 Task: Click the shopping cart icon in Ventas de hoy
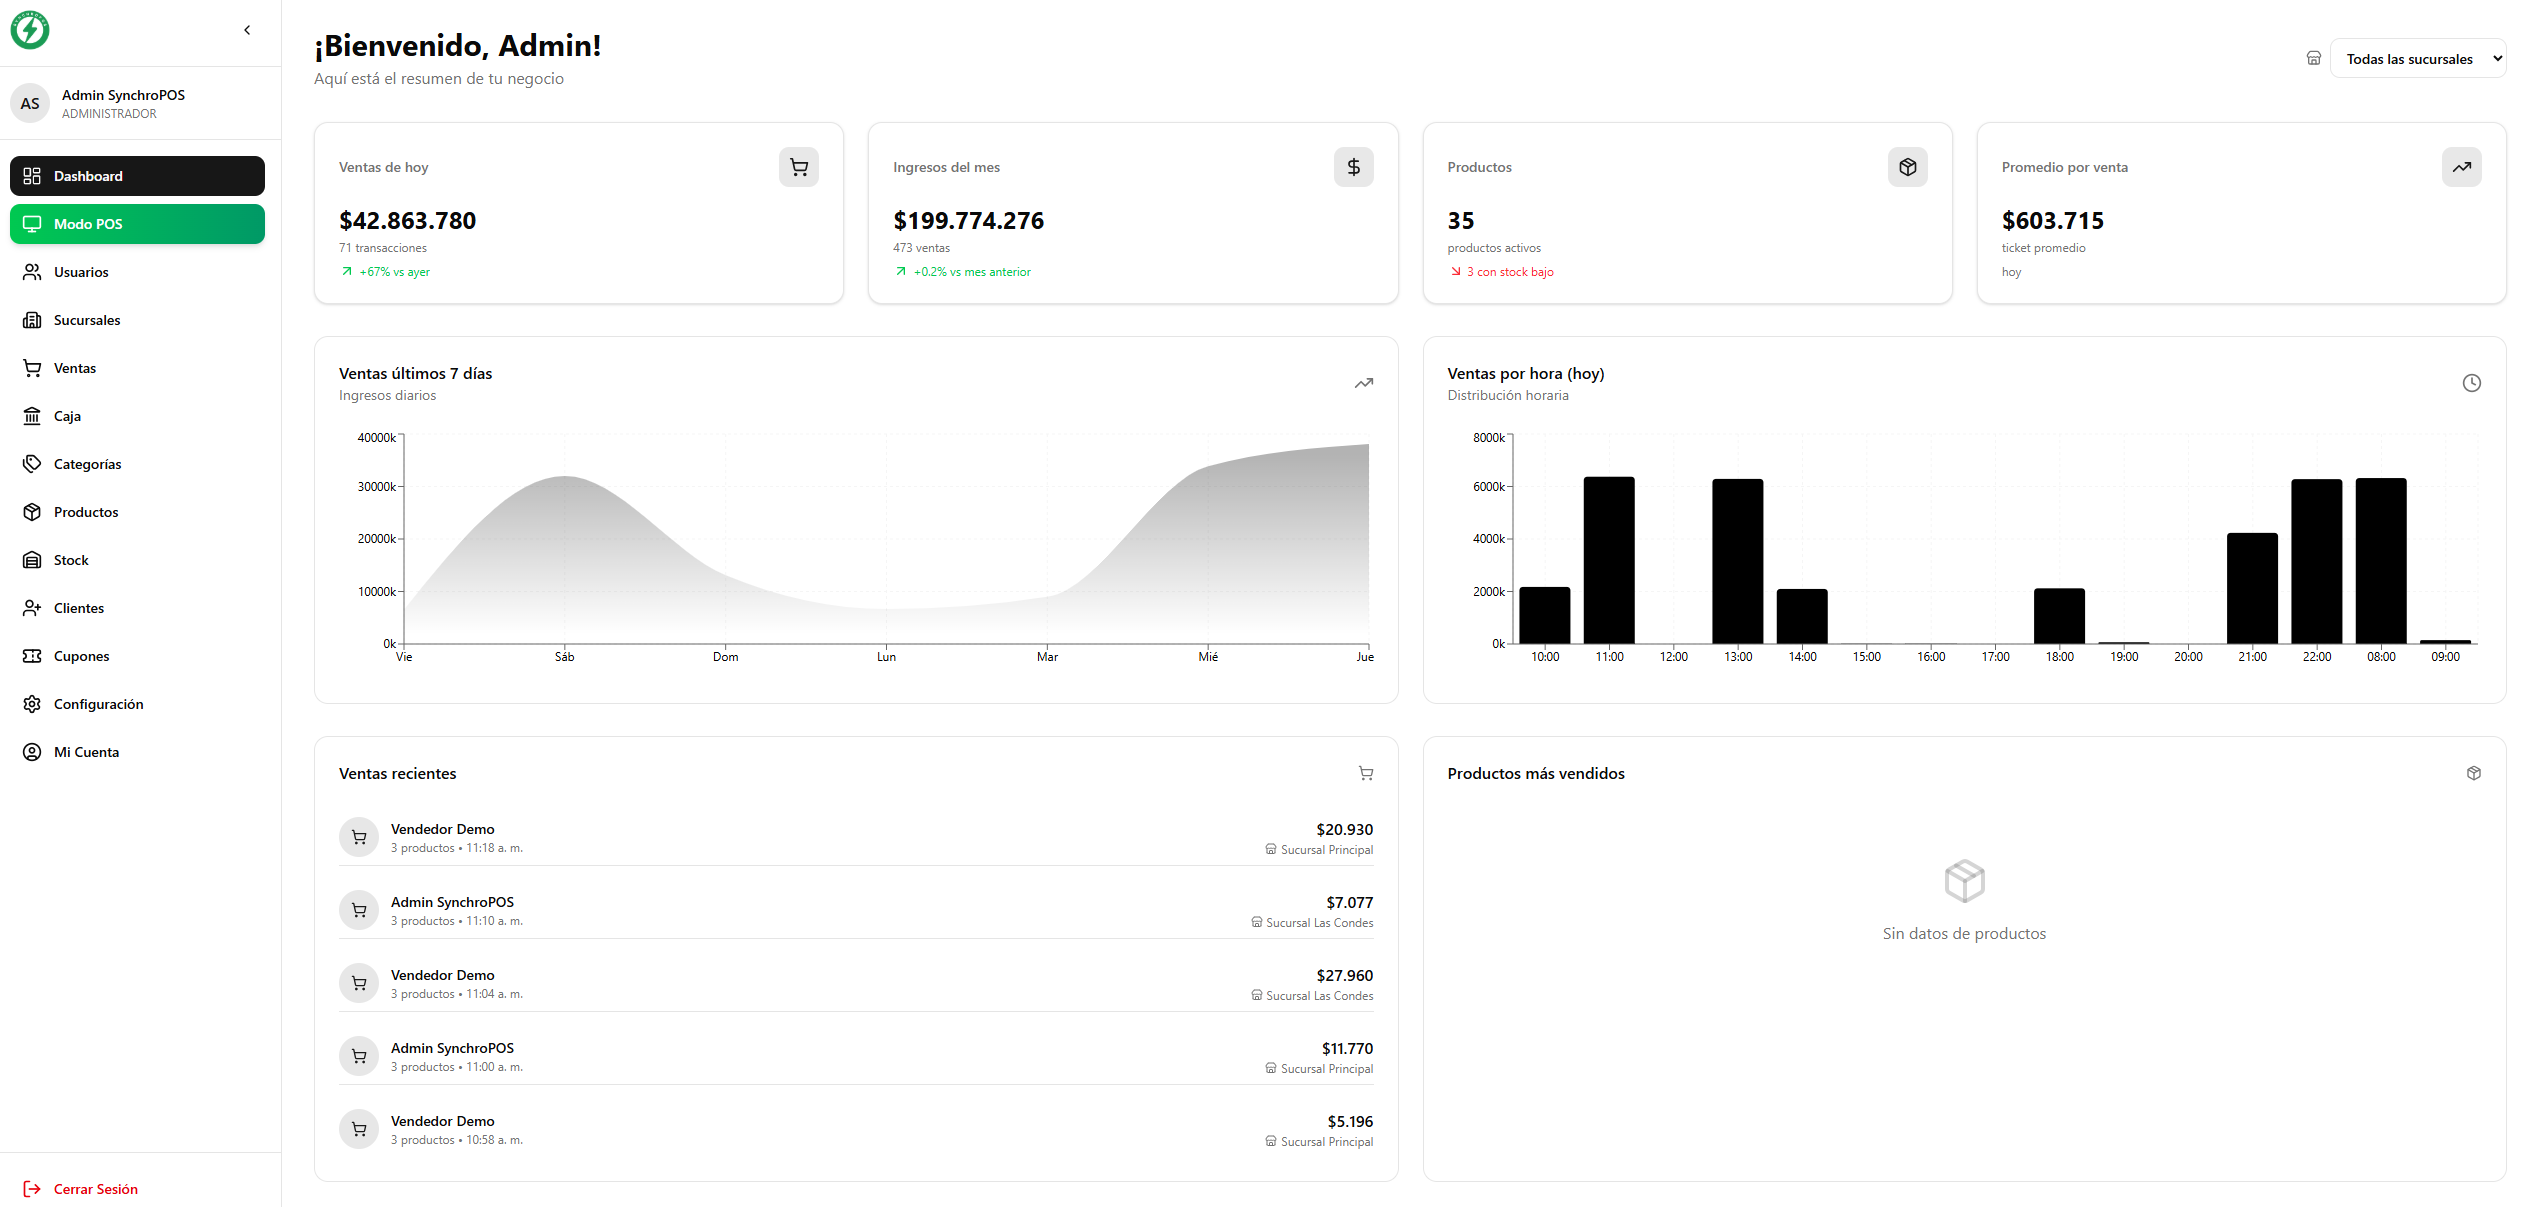coord(798,167)
